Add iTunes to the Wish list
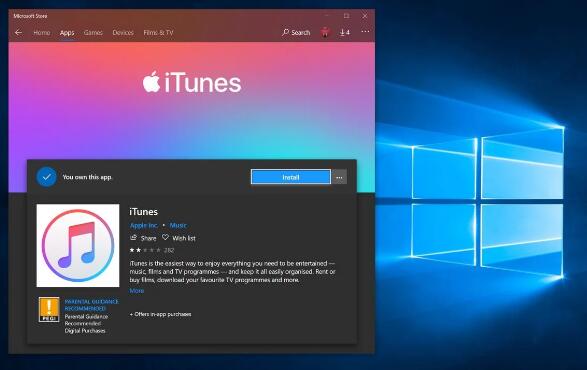The image size is (587, 370). pos(179,238)
